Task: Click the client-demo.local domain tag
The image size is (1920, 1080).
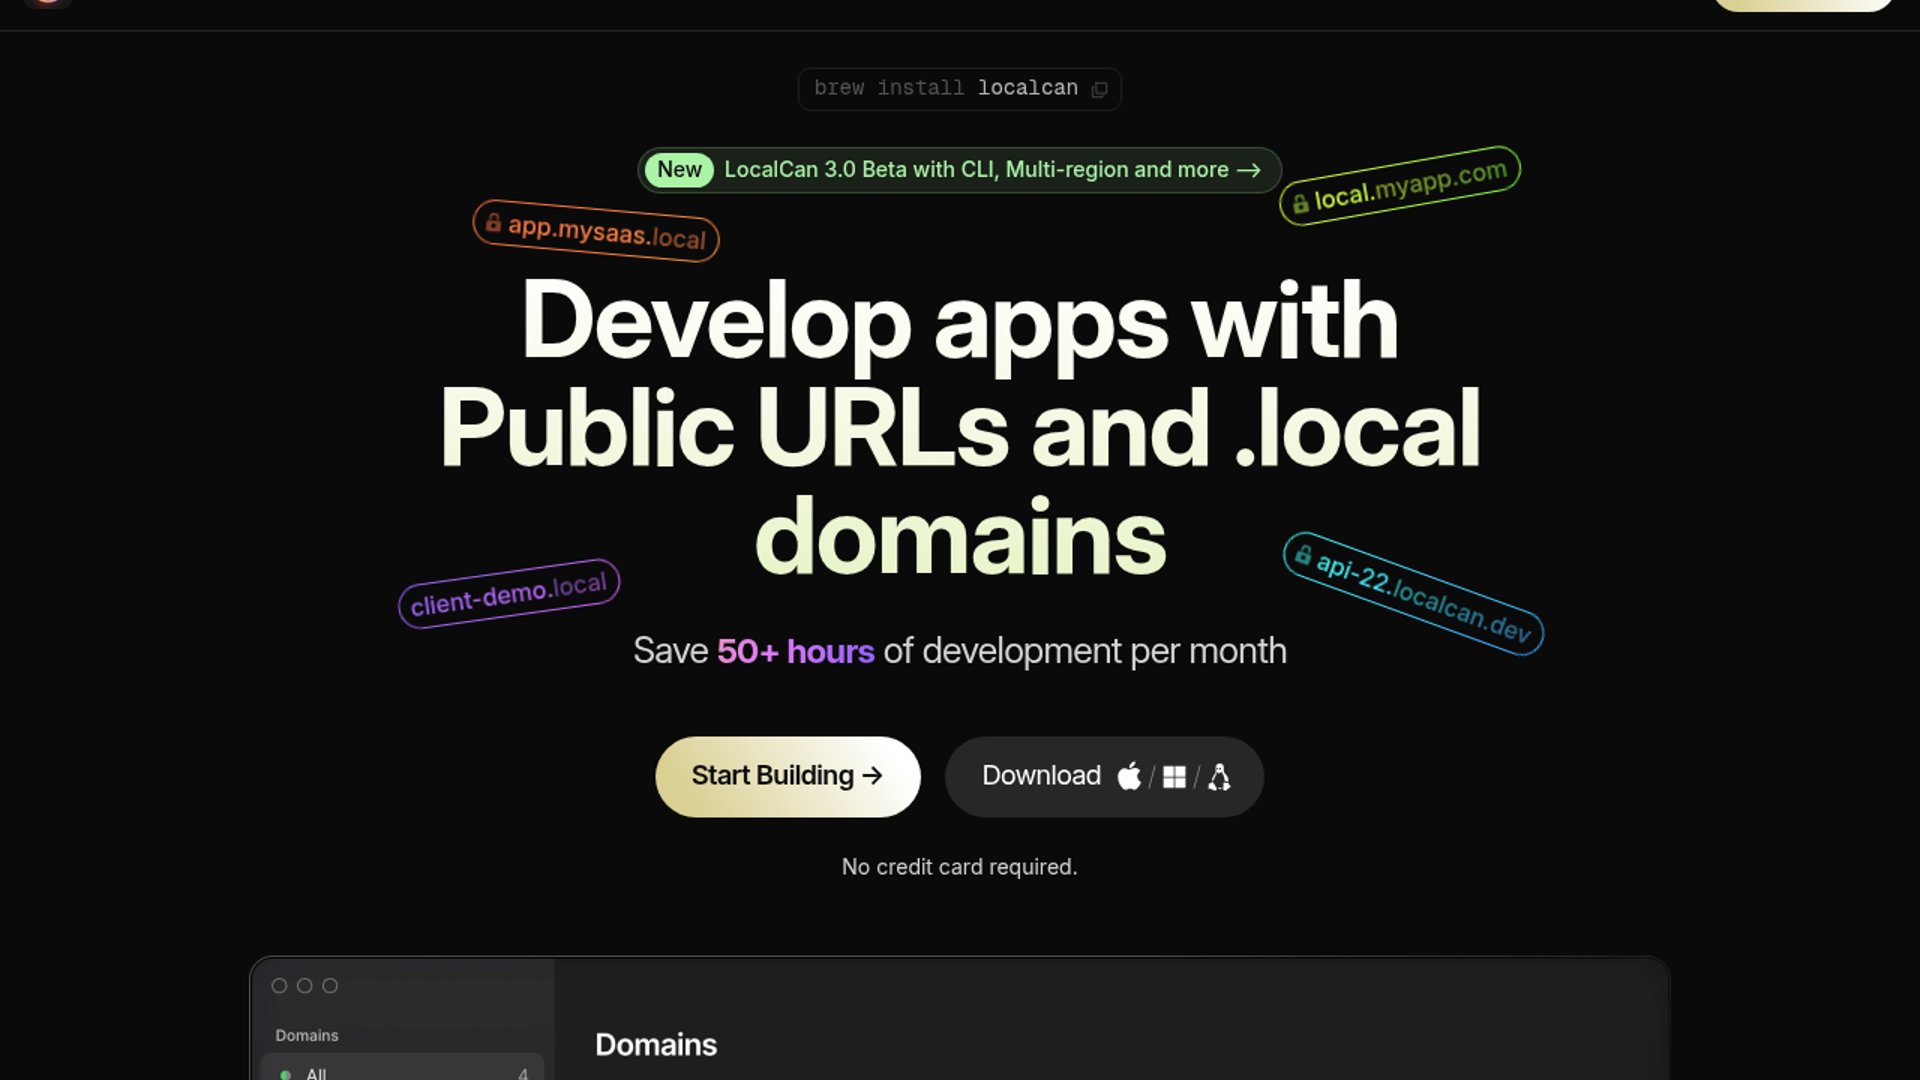Action: point(509,594)
